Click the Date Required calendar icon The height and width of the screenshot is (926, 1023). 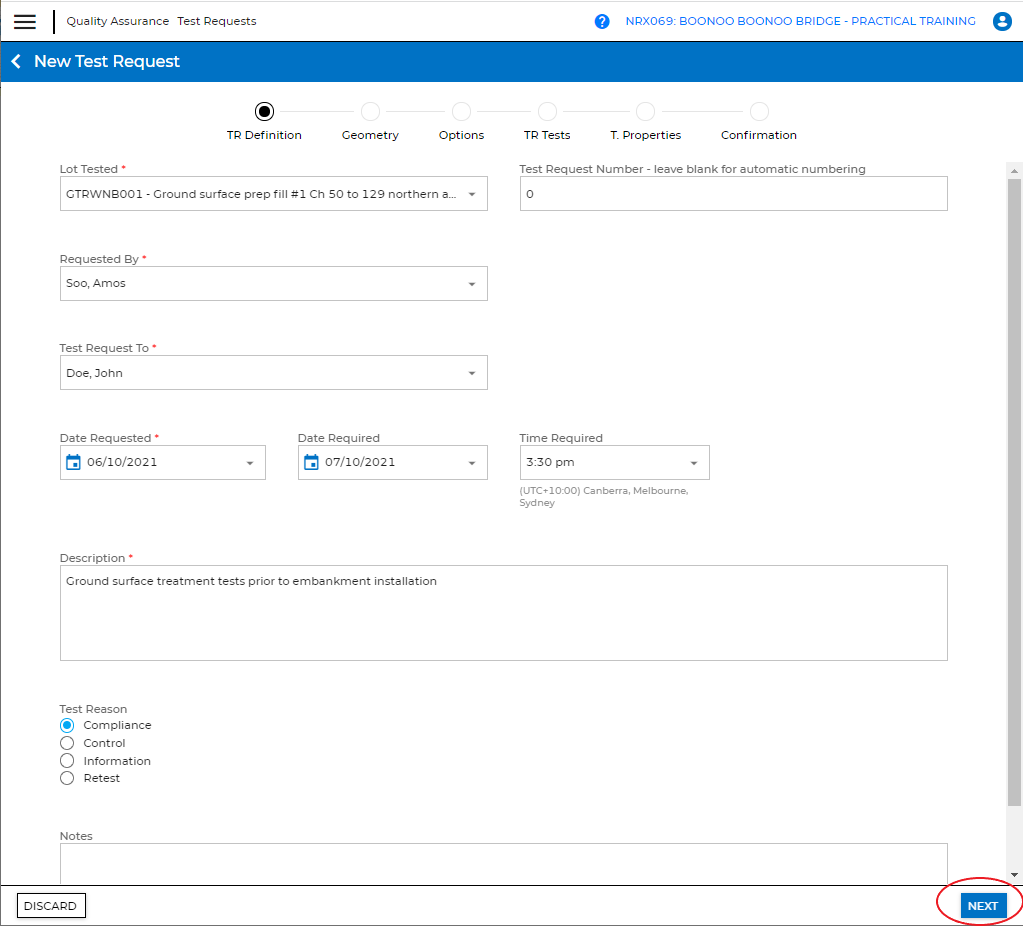(311, 462)
